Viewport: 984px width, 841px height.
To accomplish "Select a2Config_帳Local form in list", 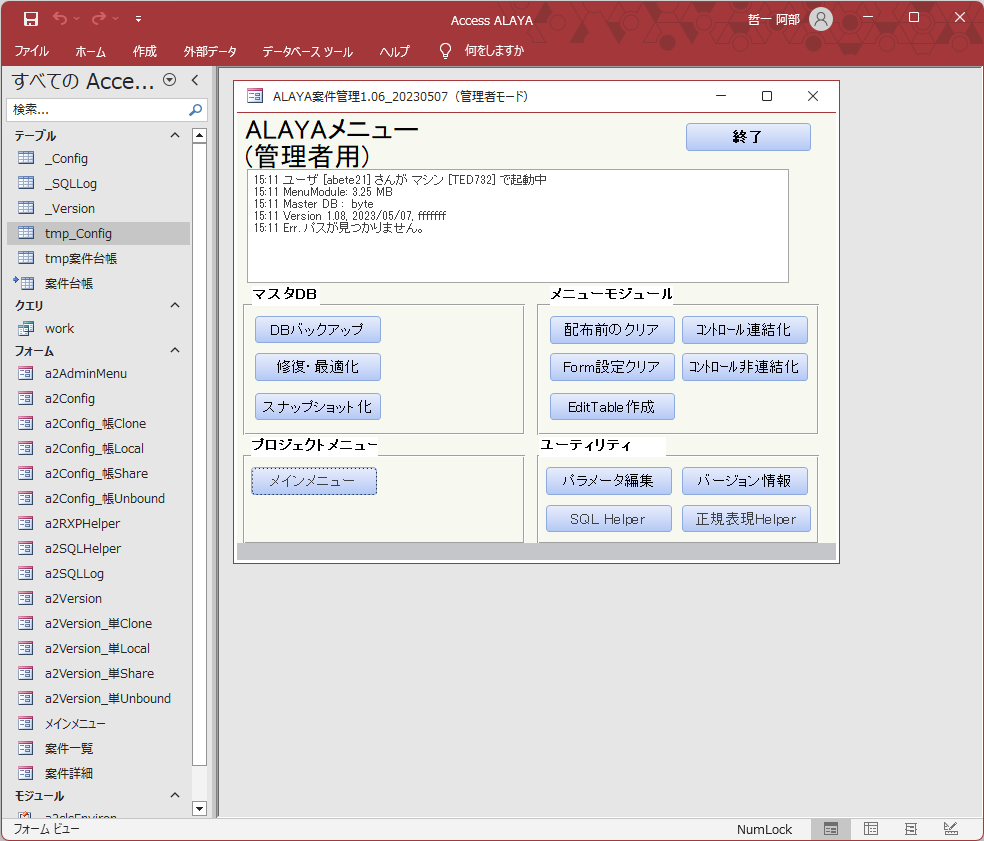I will 99,449.
